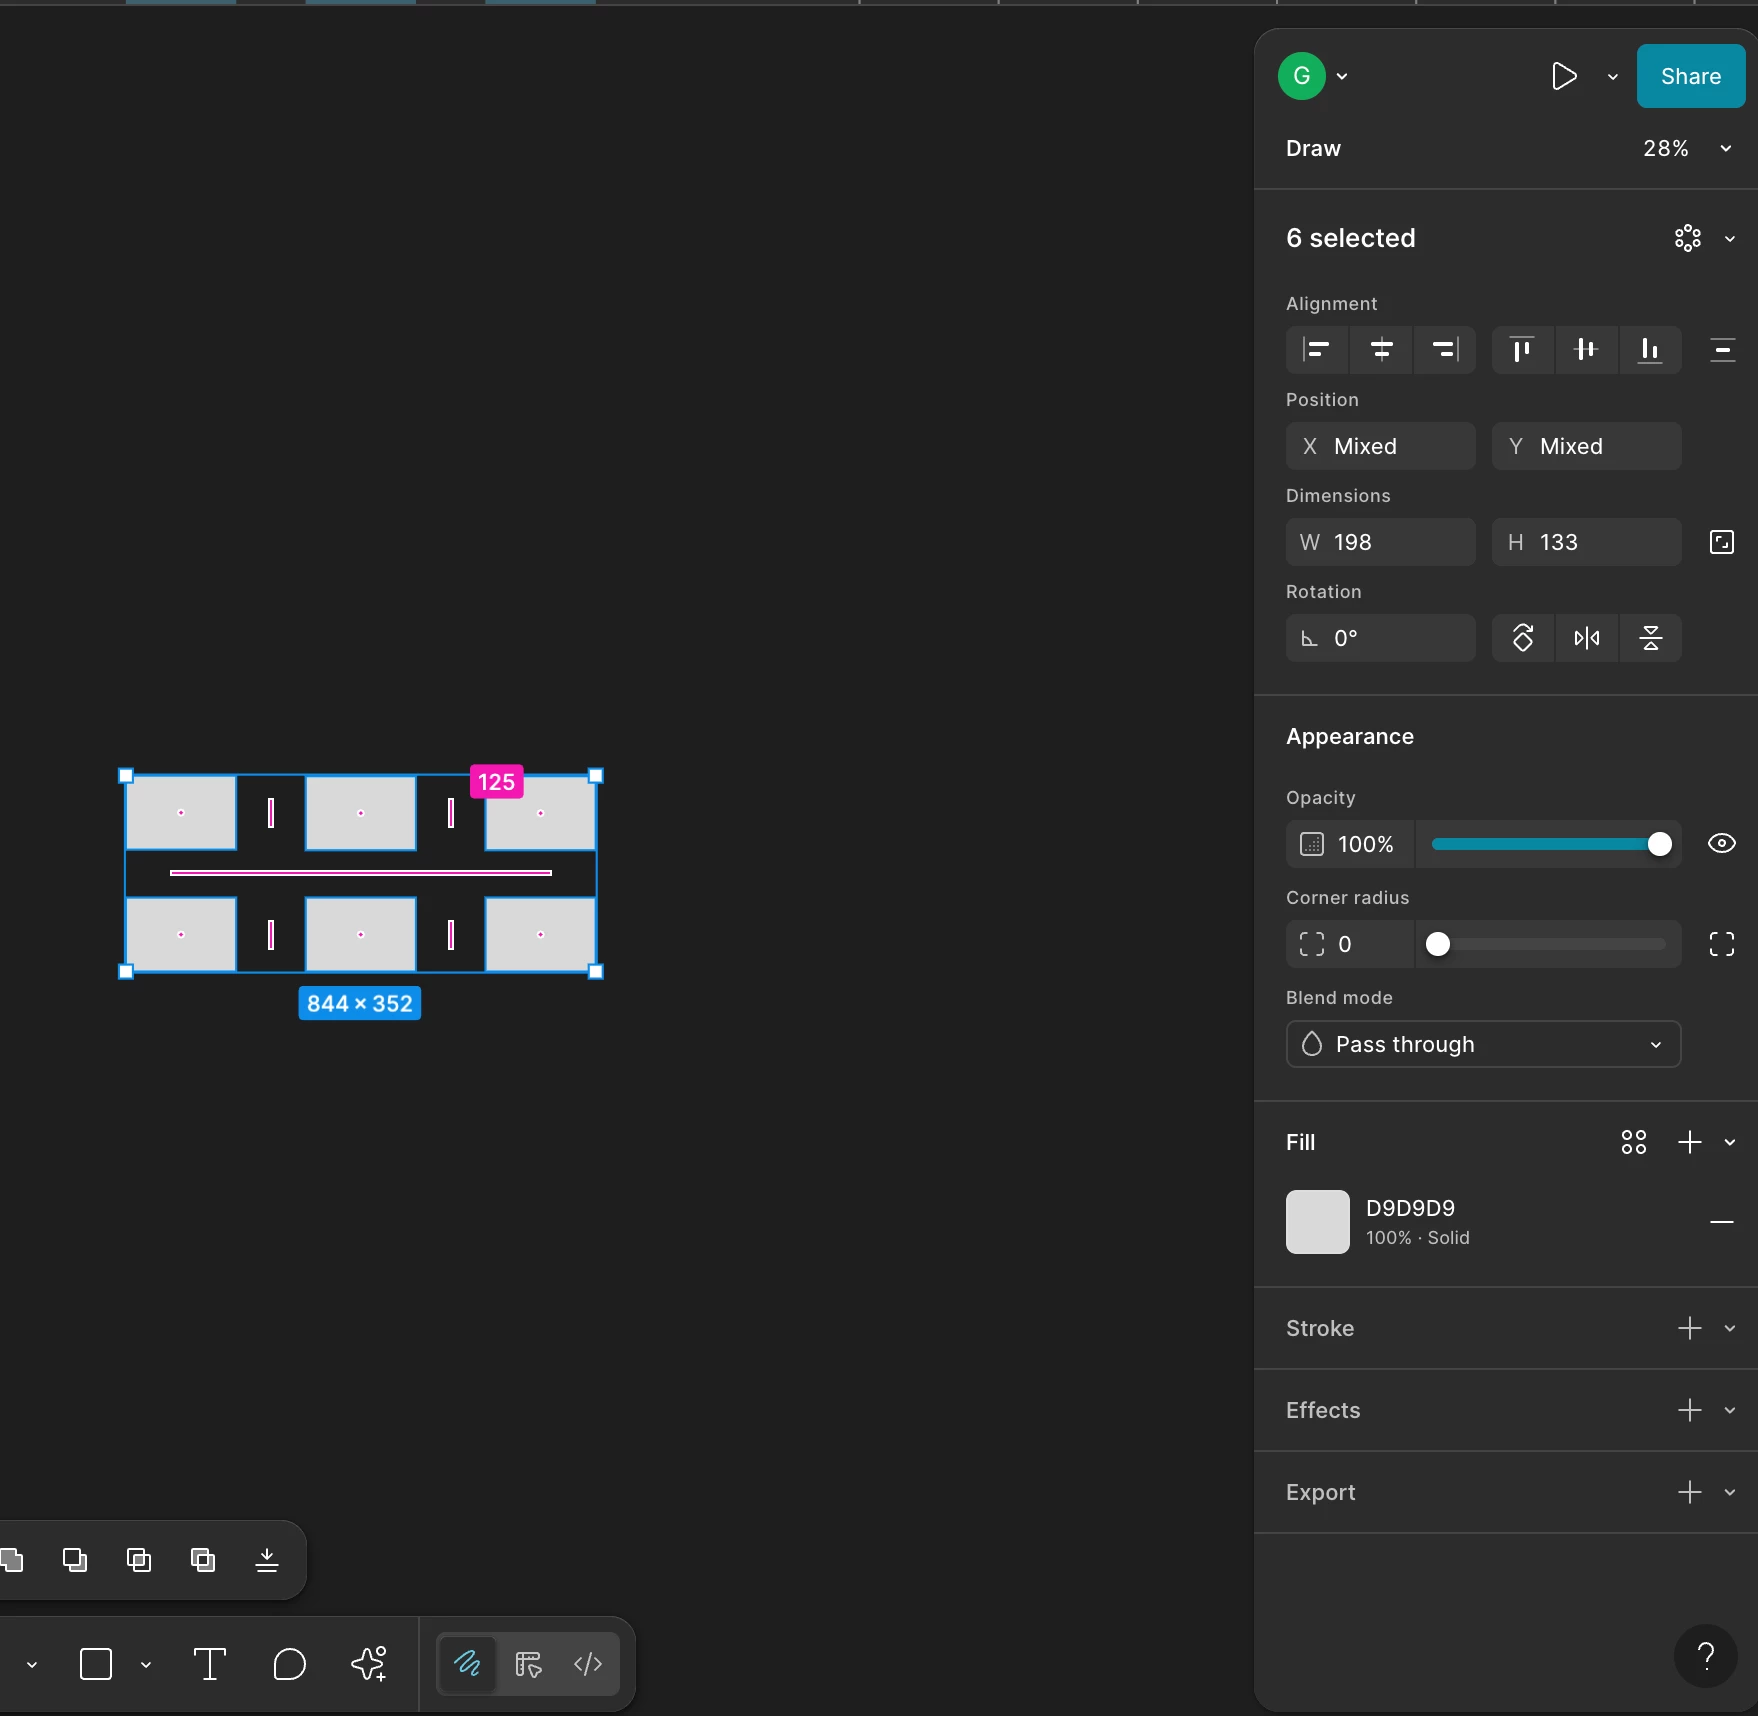Align vertical centers
The image size is (1758, 1716).
tap(1587, 349)
